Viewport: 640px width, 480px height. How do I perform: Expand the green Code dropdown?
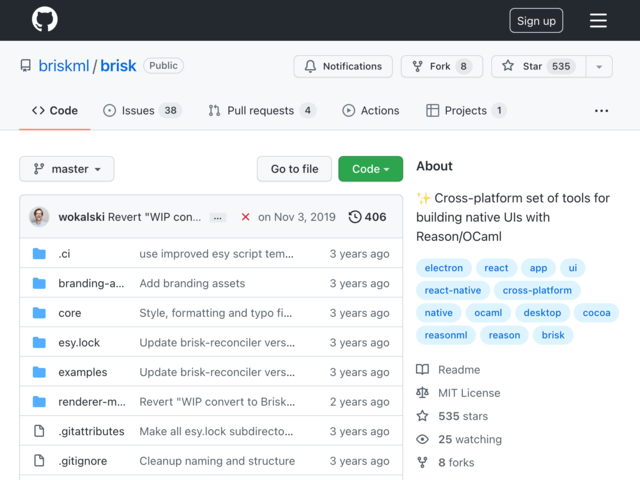pyautogui.click(x=371, y=169)
